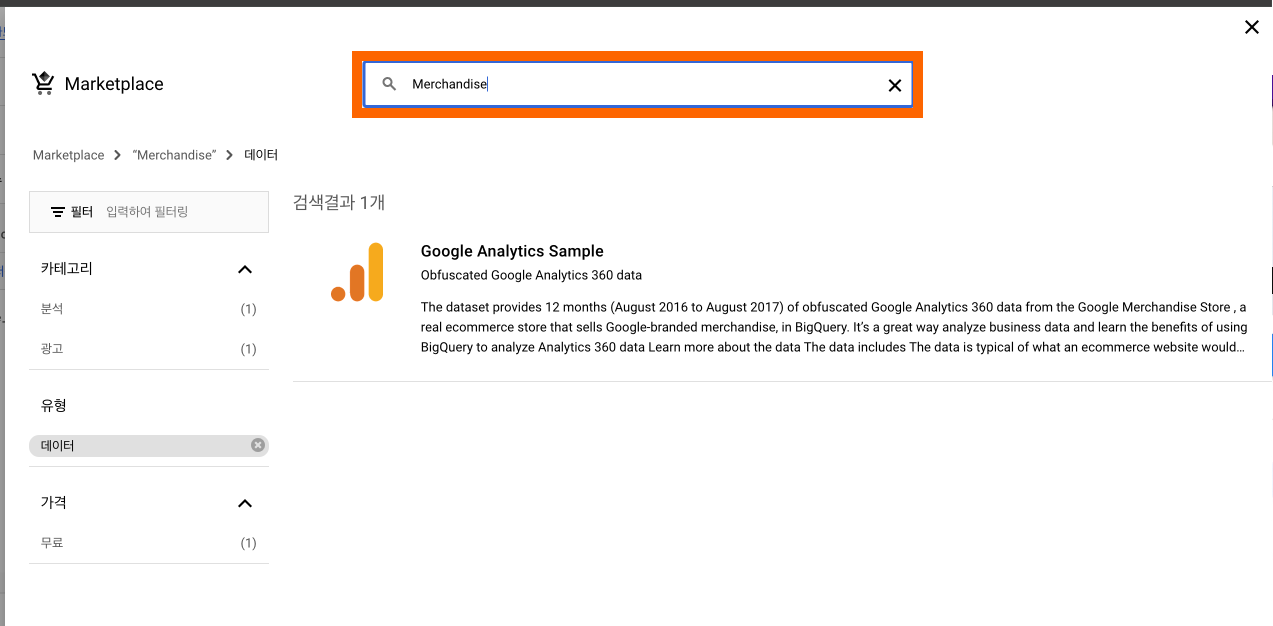Screen dimensions: 1273x626
Task: Click the magnifier search icon
Action: (x=390, y=85)
